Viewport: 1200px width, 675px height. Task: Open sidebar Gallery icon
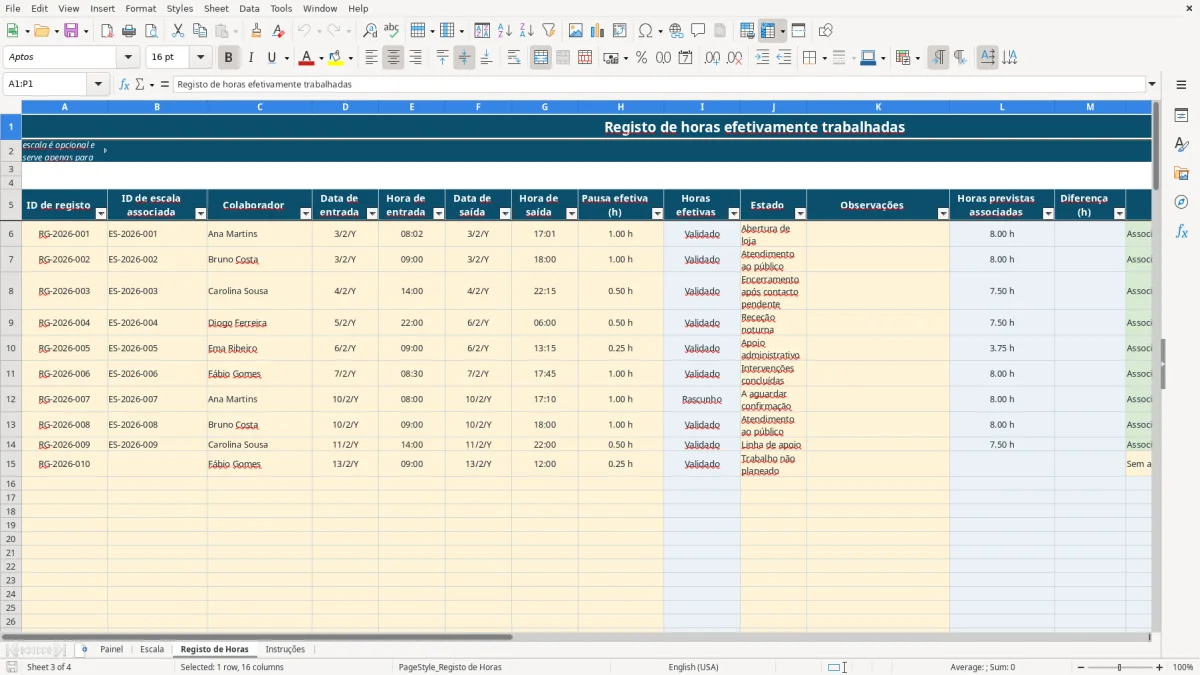coord(1181,173)
